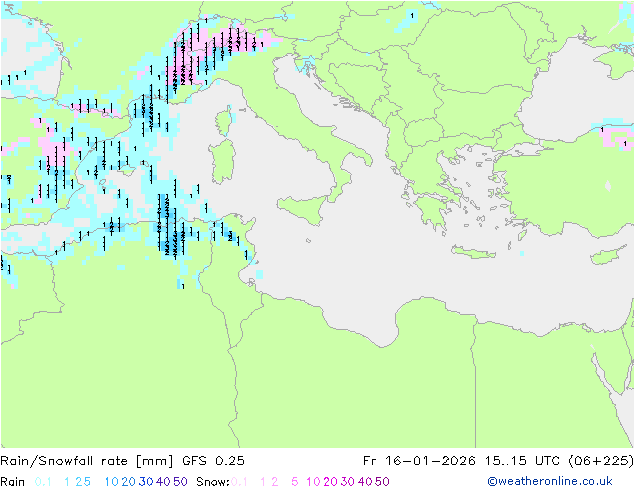This screenshot has width=634, height=490.
Task: Click the island of Corsica on the map
Action: [x=225, y=121]
